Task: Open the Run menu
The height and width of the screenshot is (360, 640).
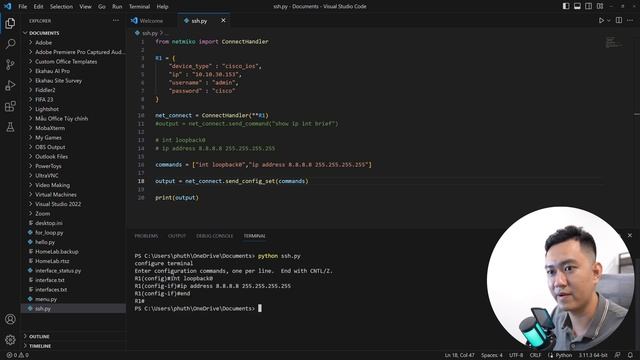Action: pyautogui.click(x=117, y=7)
